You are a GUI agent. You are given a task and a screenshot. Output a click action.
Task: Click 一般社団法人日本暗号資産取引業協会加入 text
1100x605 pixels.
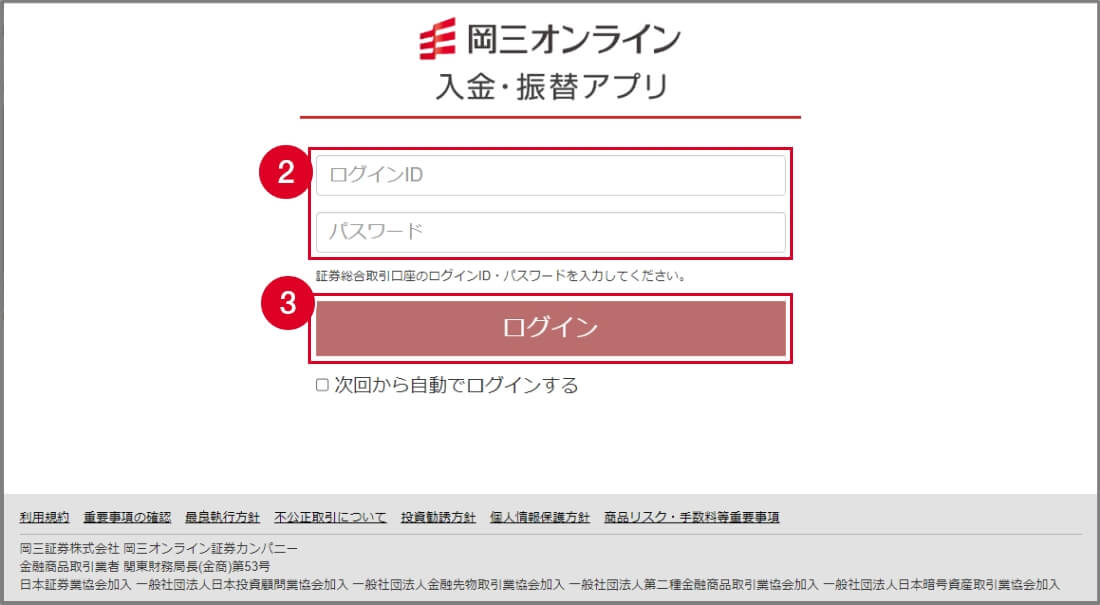941,584
